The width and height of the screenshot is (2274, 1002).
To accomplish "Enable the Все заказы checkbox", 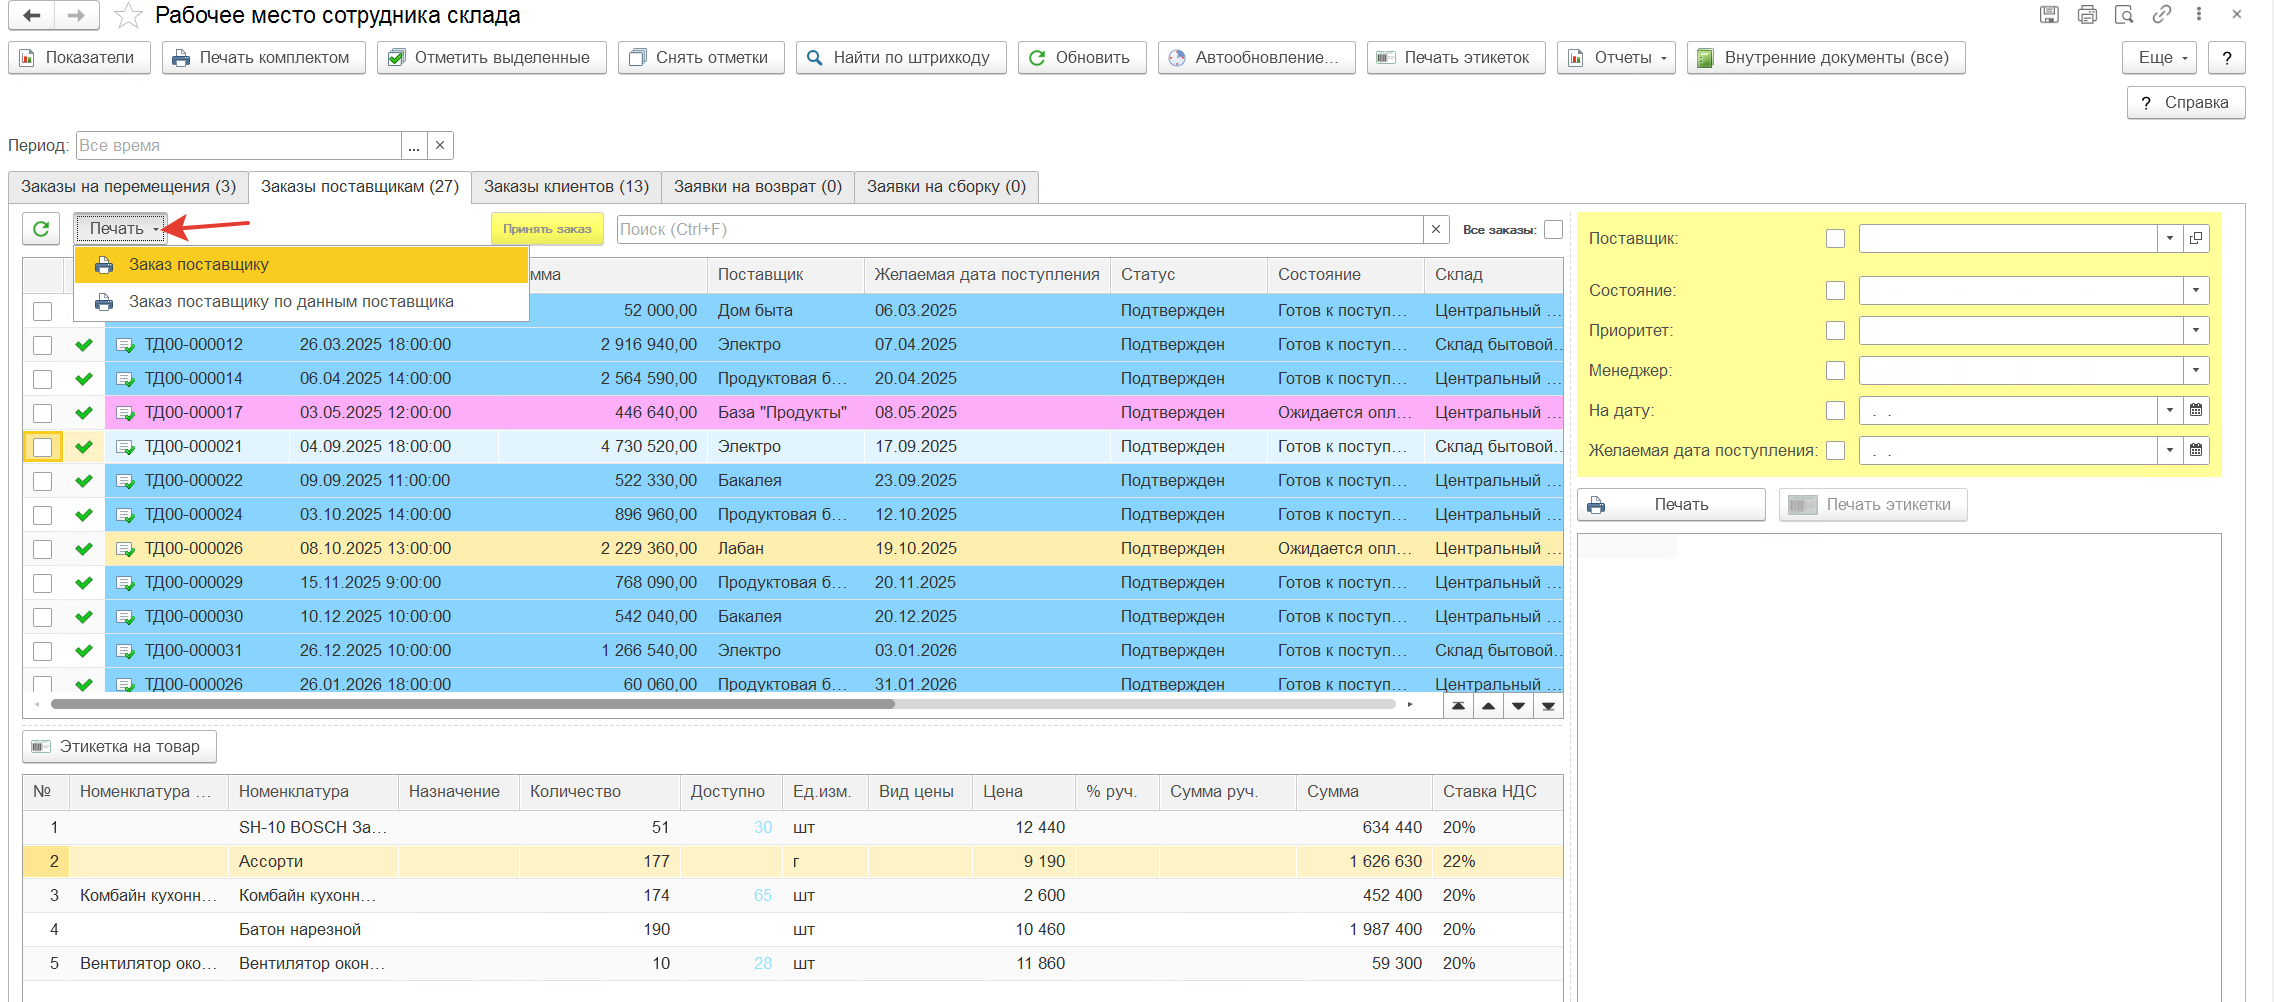I will [x=1553, y=229].
